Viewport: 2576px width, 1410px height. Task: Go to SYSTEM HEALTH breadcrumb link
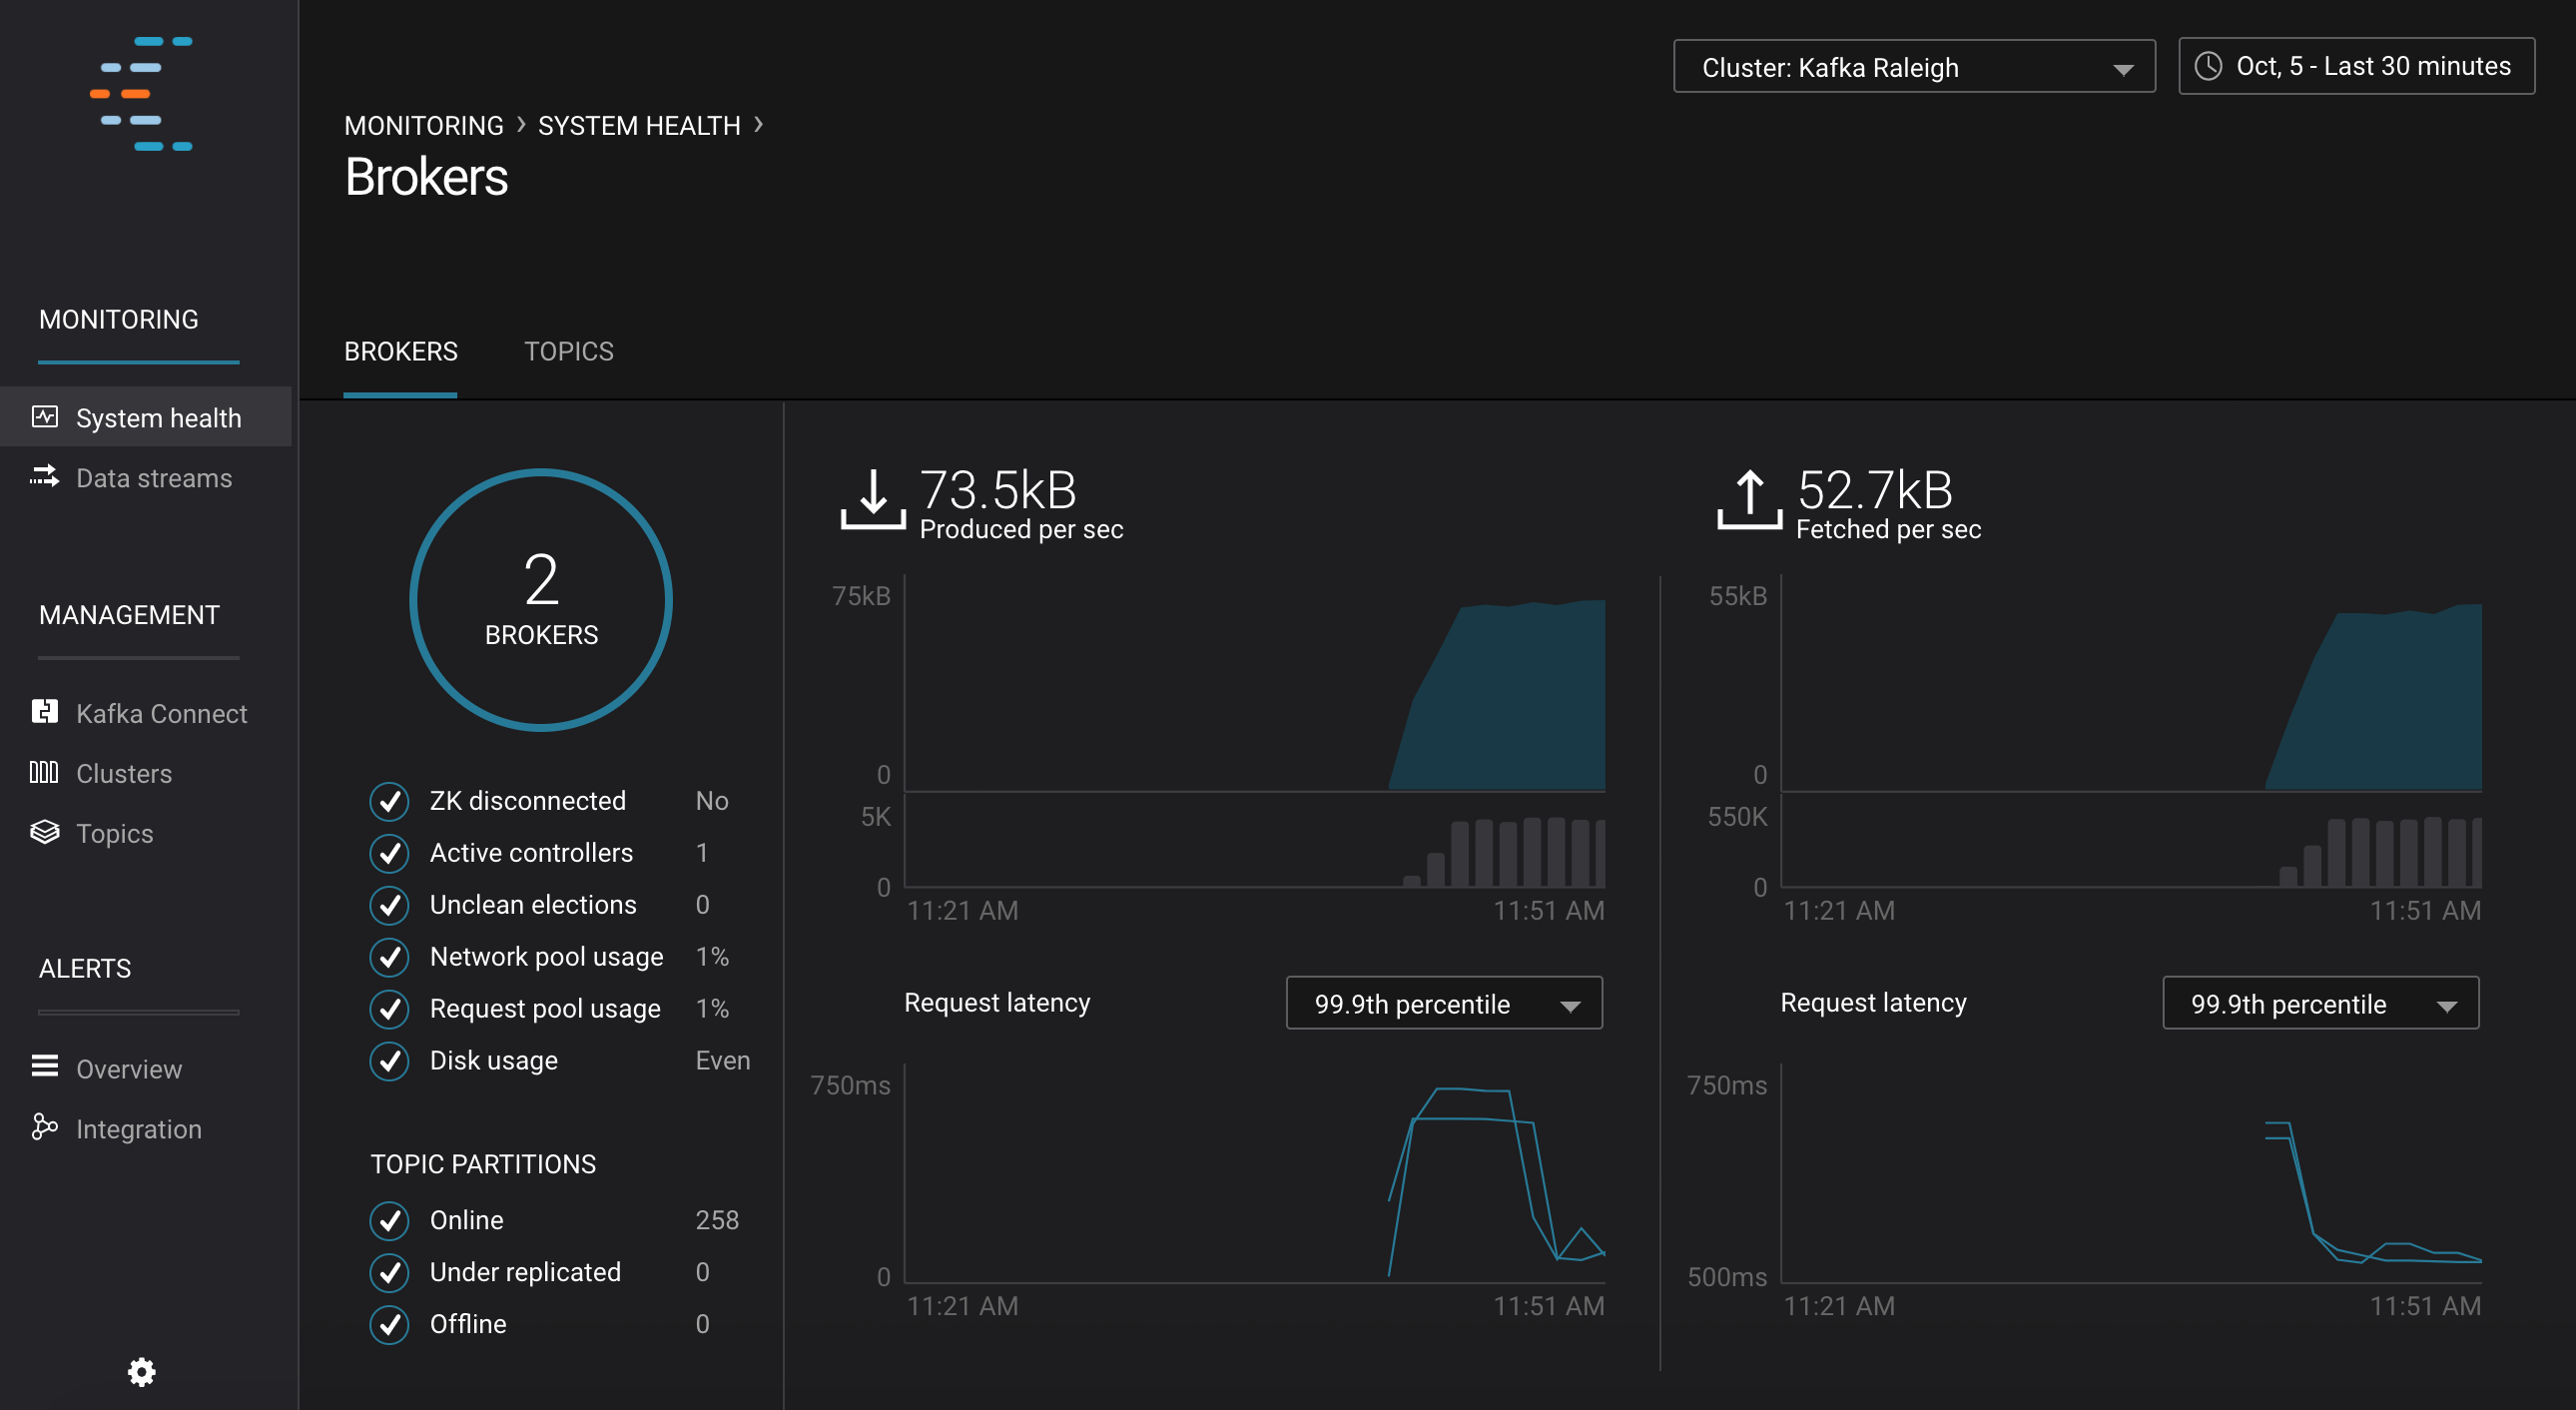coord(639,126)
